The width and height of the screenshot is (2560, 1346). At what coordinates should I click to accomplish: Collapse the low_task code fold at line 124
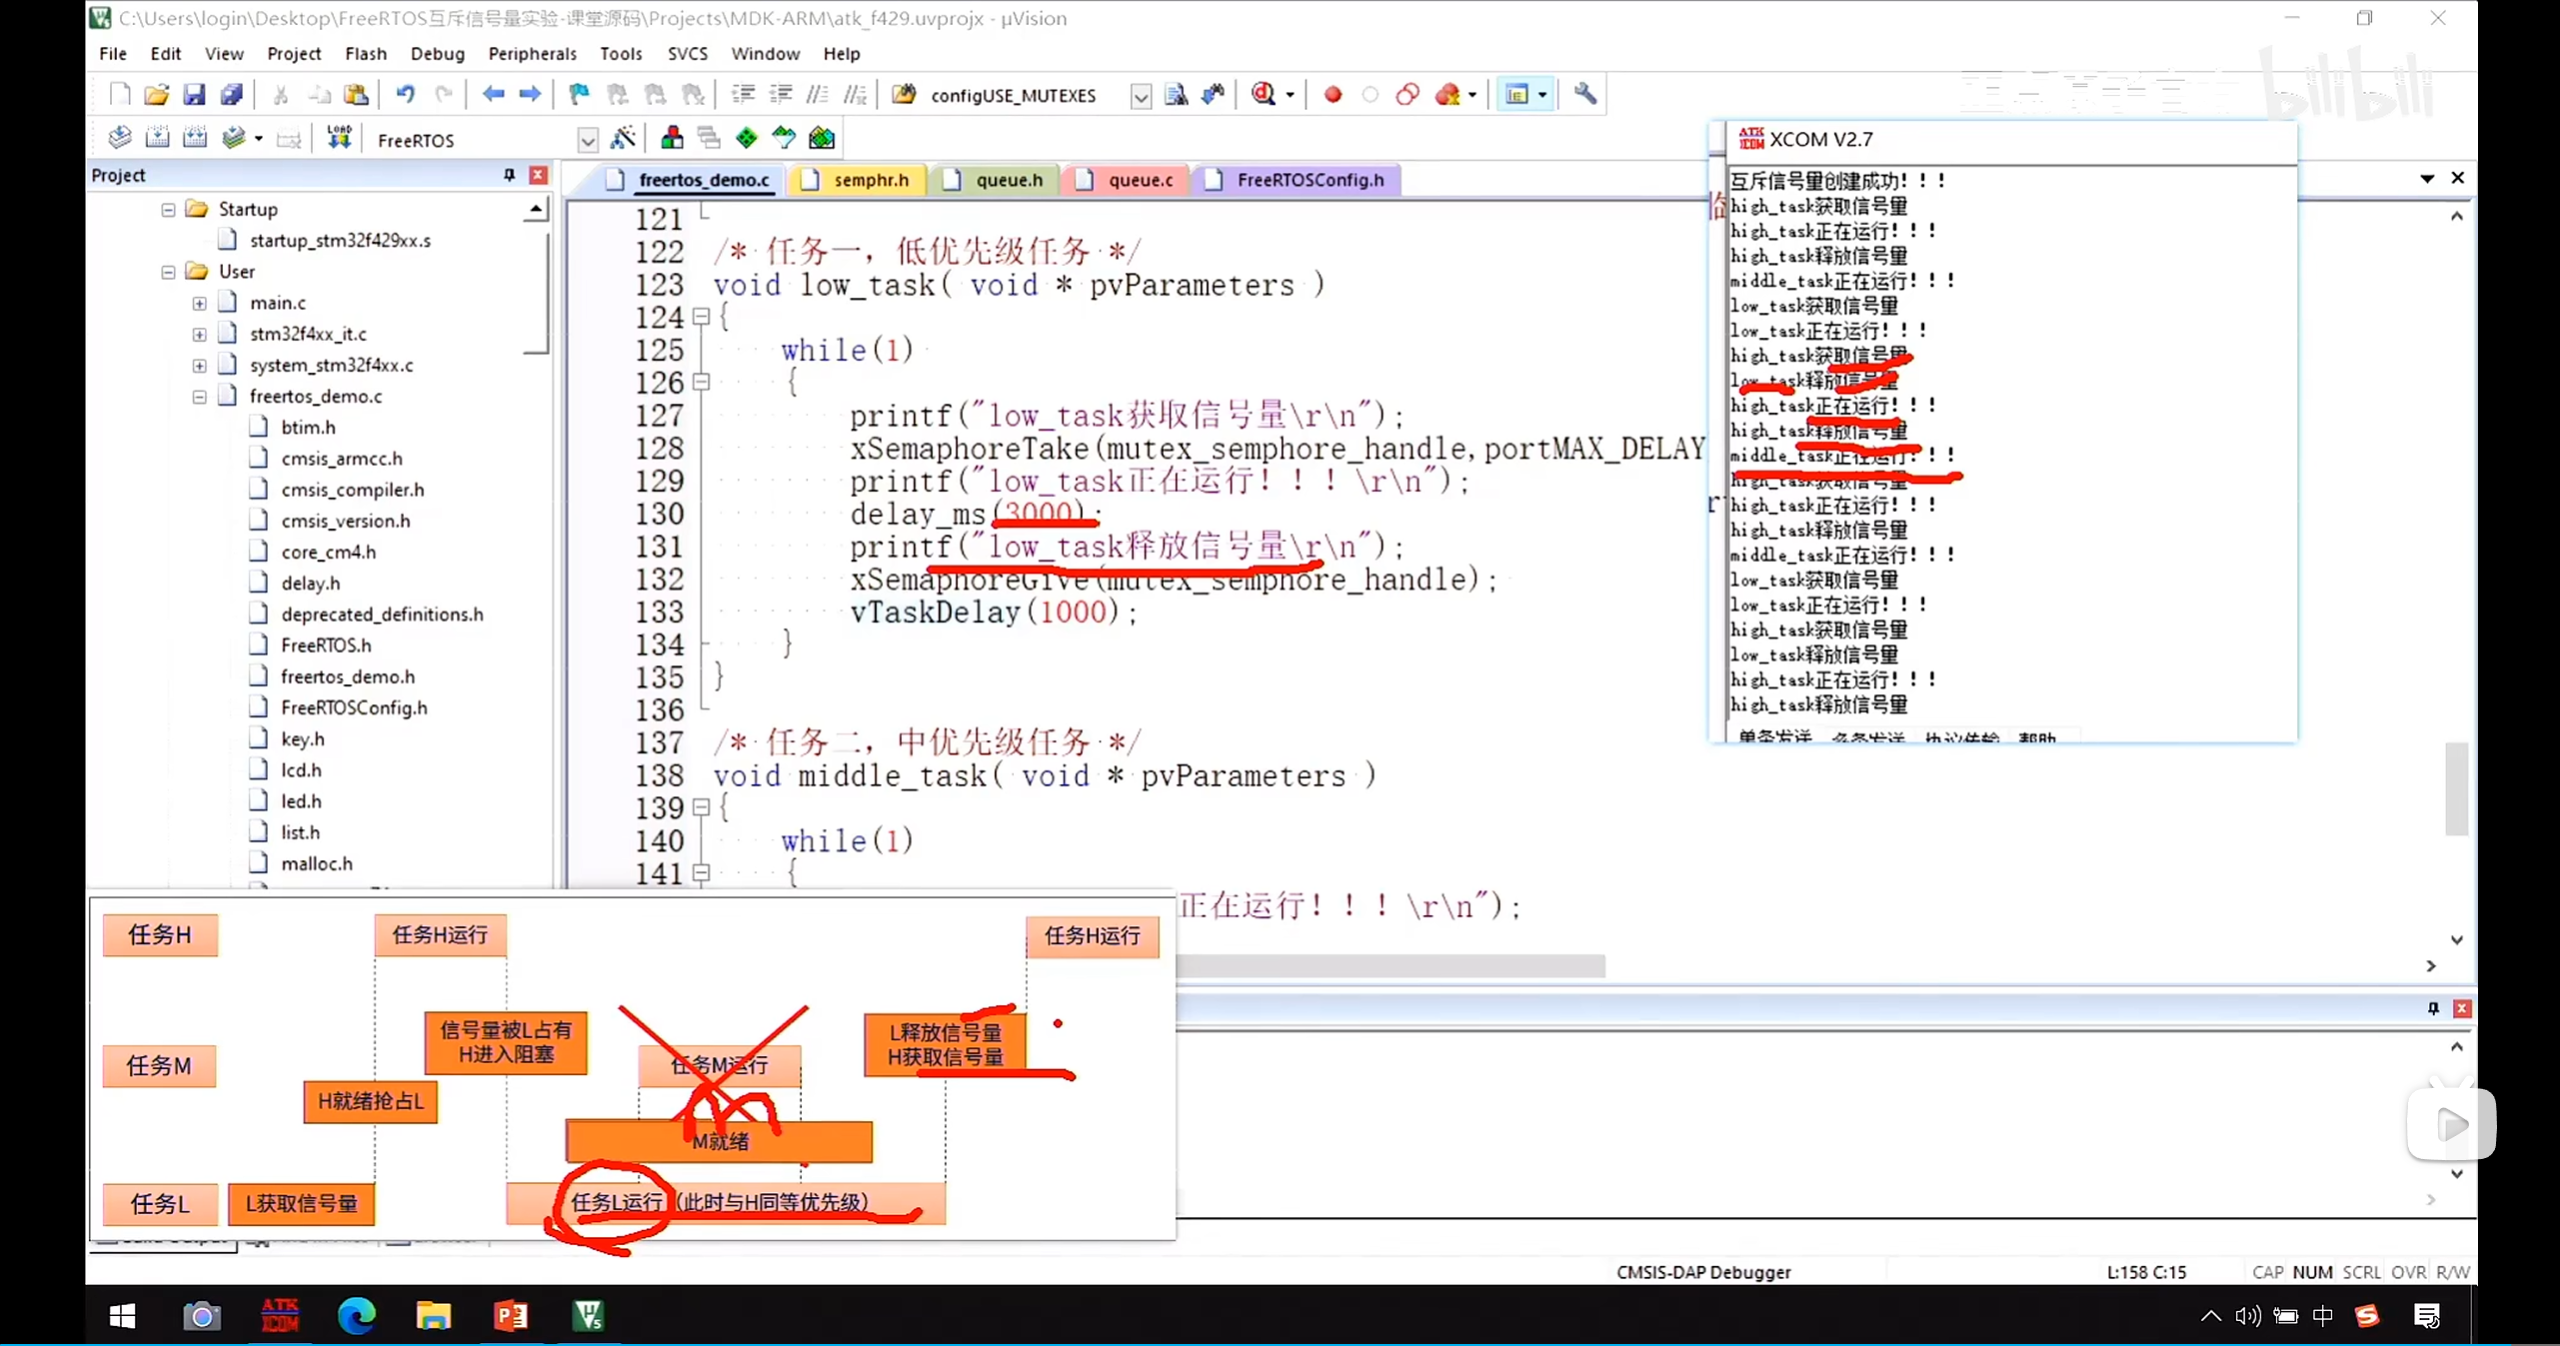pos(701,317)
